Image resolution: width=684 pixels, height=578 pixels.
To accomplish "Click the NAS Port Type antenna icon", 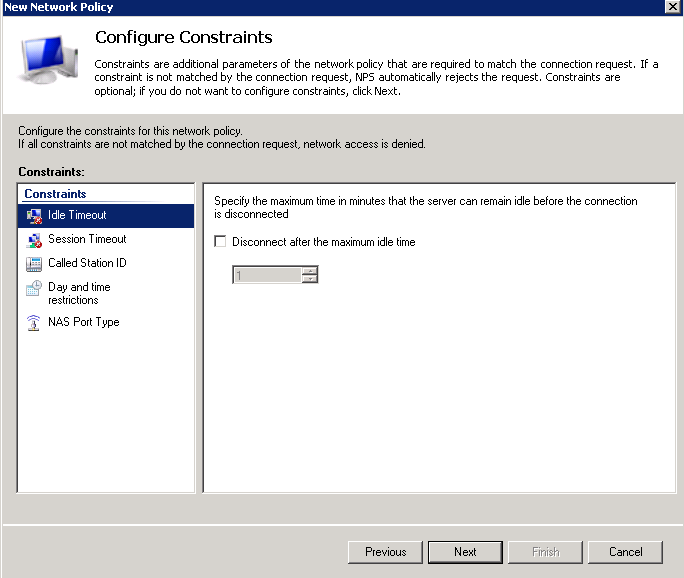I will [x=34, y=323].
